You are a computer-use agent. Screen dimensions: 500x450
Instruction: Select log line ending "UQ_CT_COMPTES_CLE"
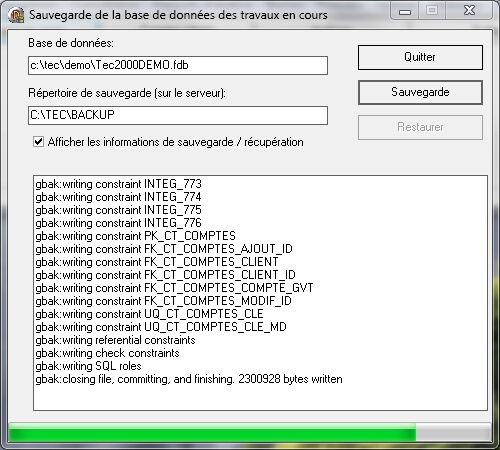tap(150, 314)
